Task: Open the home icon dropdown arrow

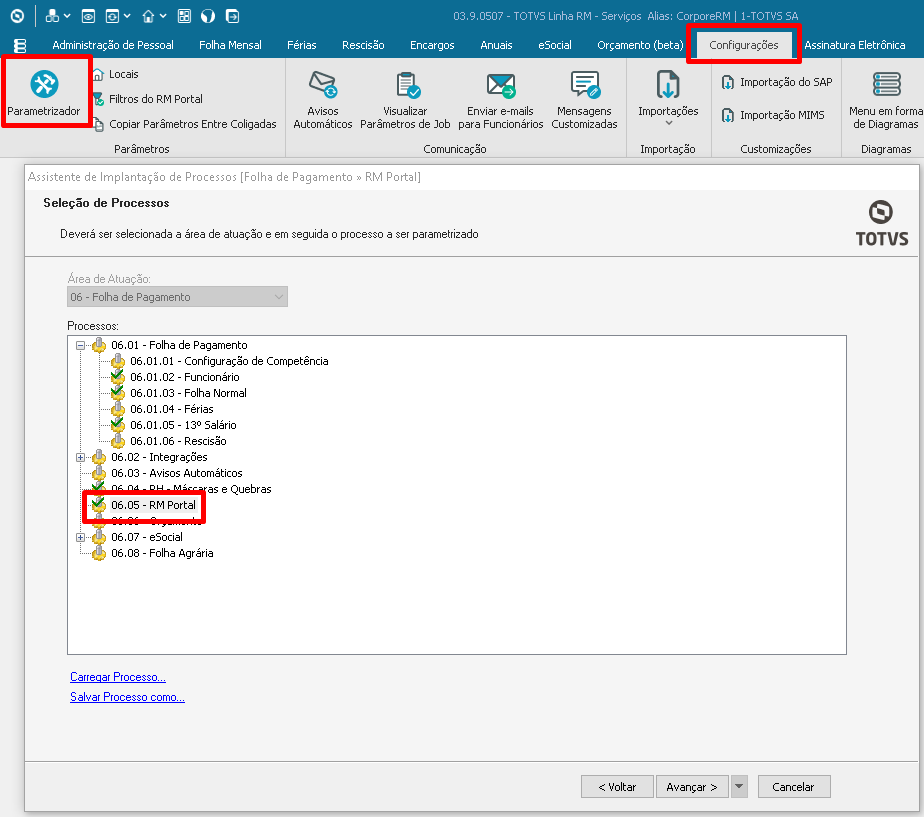Action: (163, 16)
